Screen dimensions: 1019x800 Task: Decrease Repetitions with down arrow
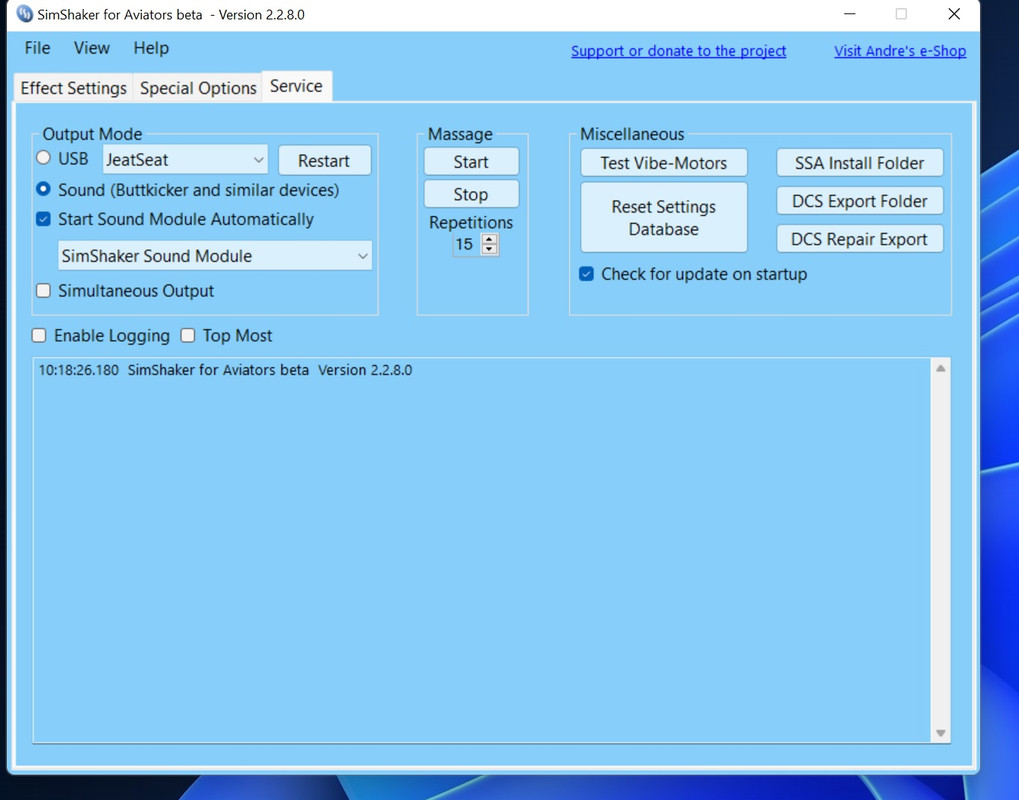489,250
